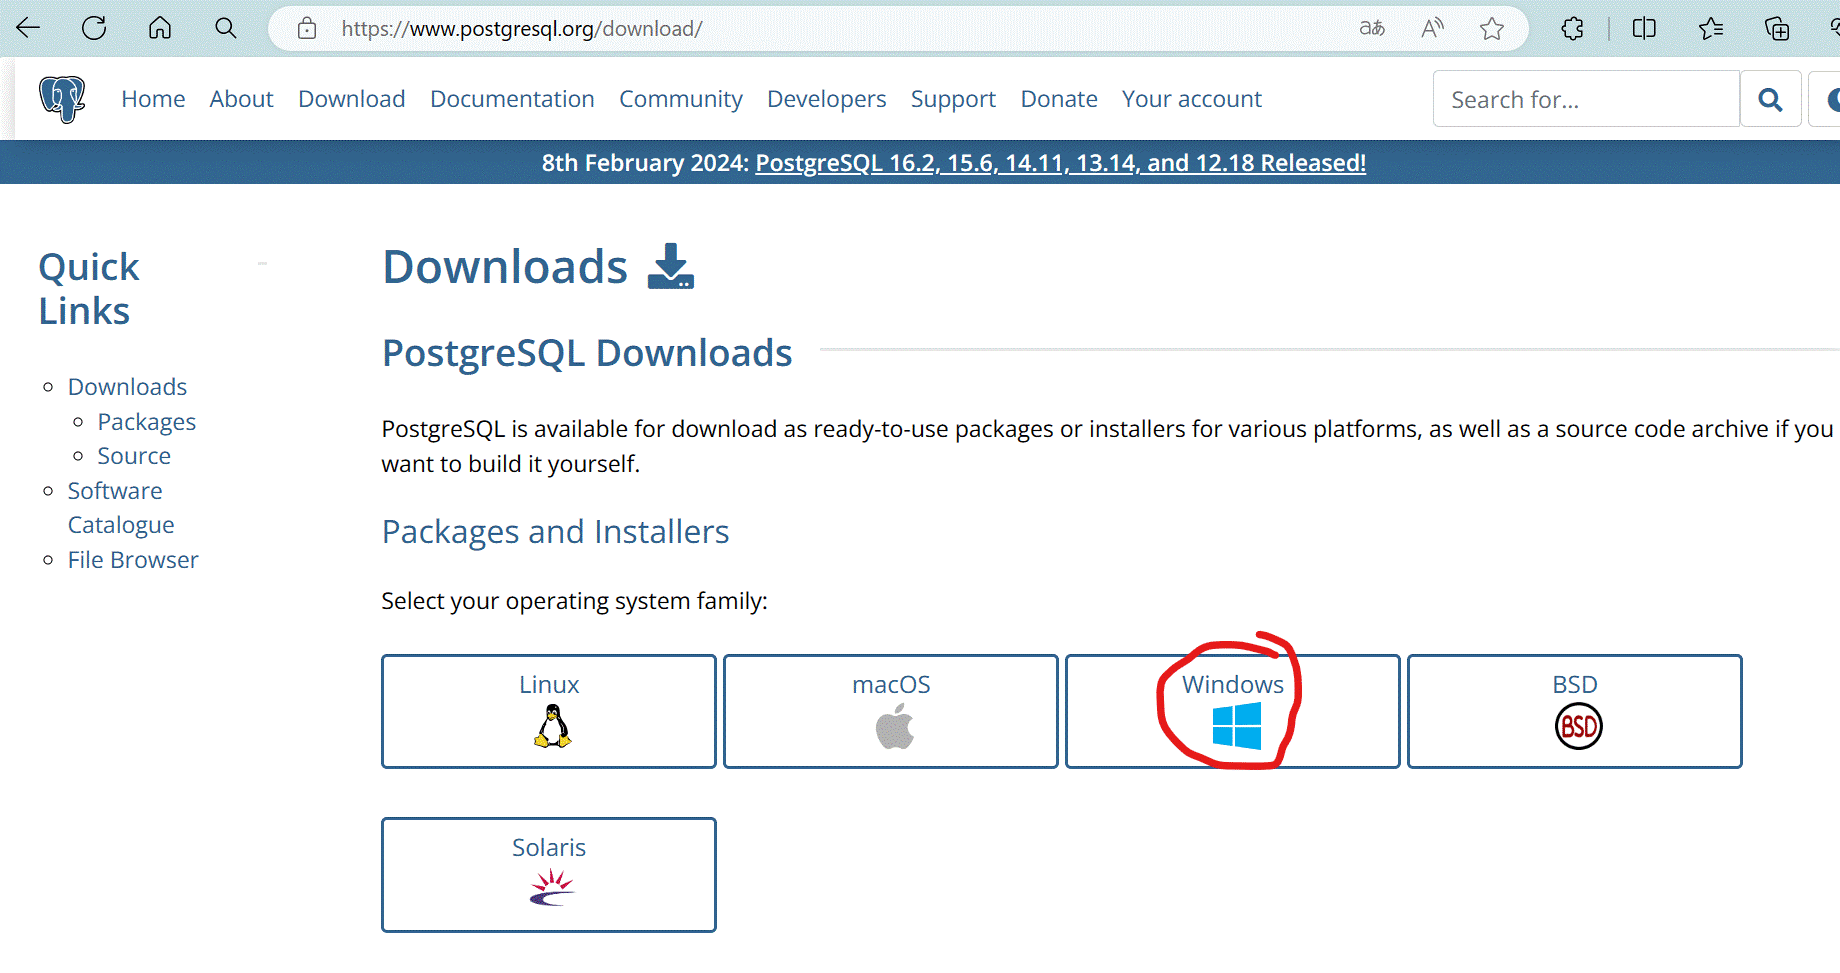Image resolution: width=1840 pixels, height=973 pixels.
Task: Click the browser search magnifier icon
Action: coord(226,28)
